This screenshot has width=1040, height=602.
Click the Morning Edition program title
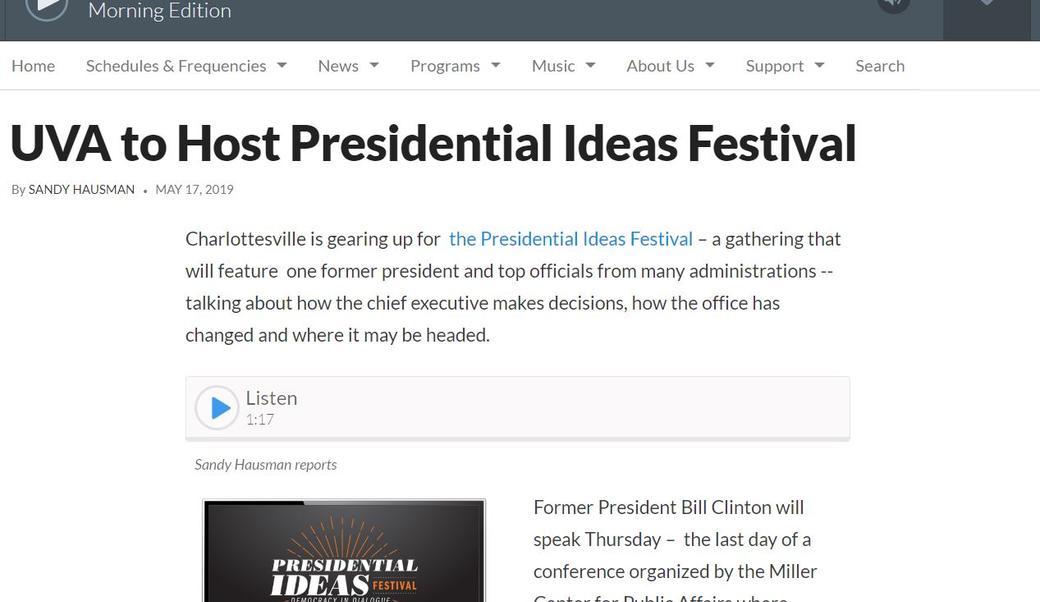[160, 11]
